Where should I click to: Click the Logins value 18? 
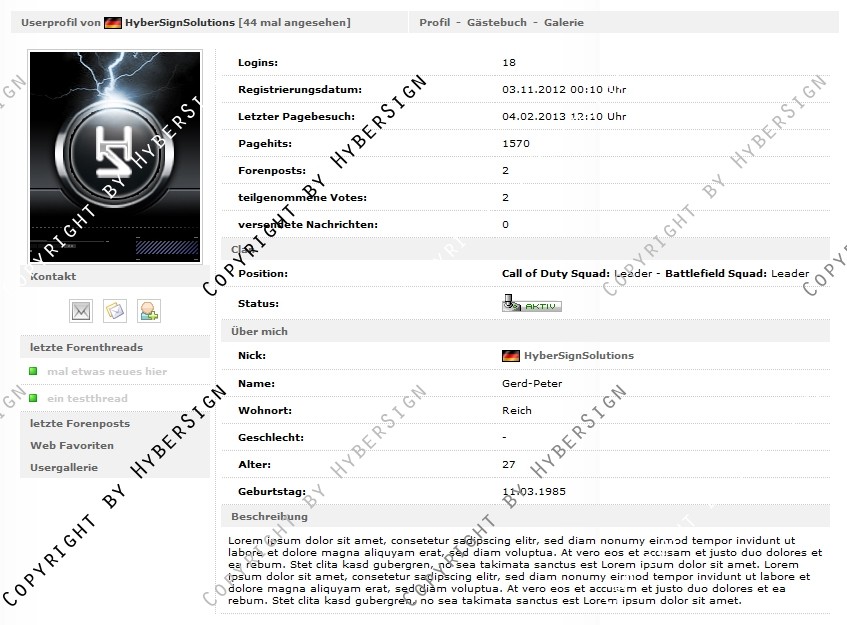click(509, 63)
